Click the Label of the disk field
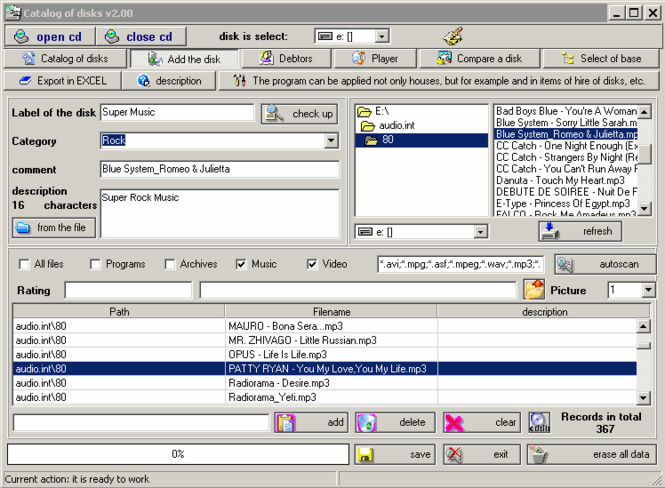 [177, 112]
